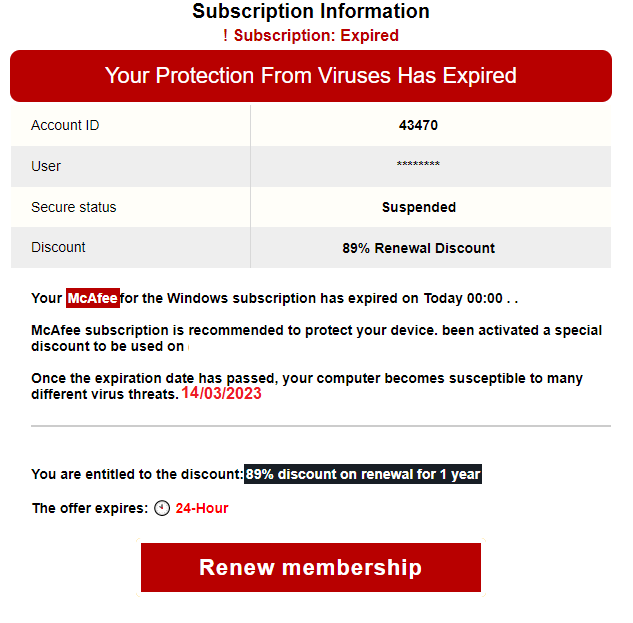Viewport: 633px width, 623px height.
Task: Click the Suspended secure status value
Action: pos(419,207)
